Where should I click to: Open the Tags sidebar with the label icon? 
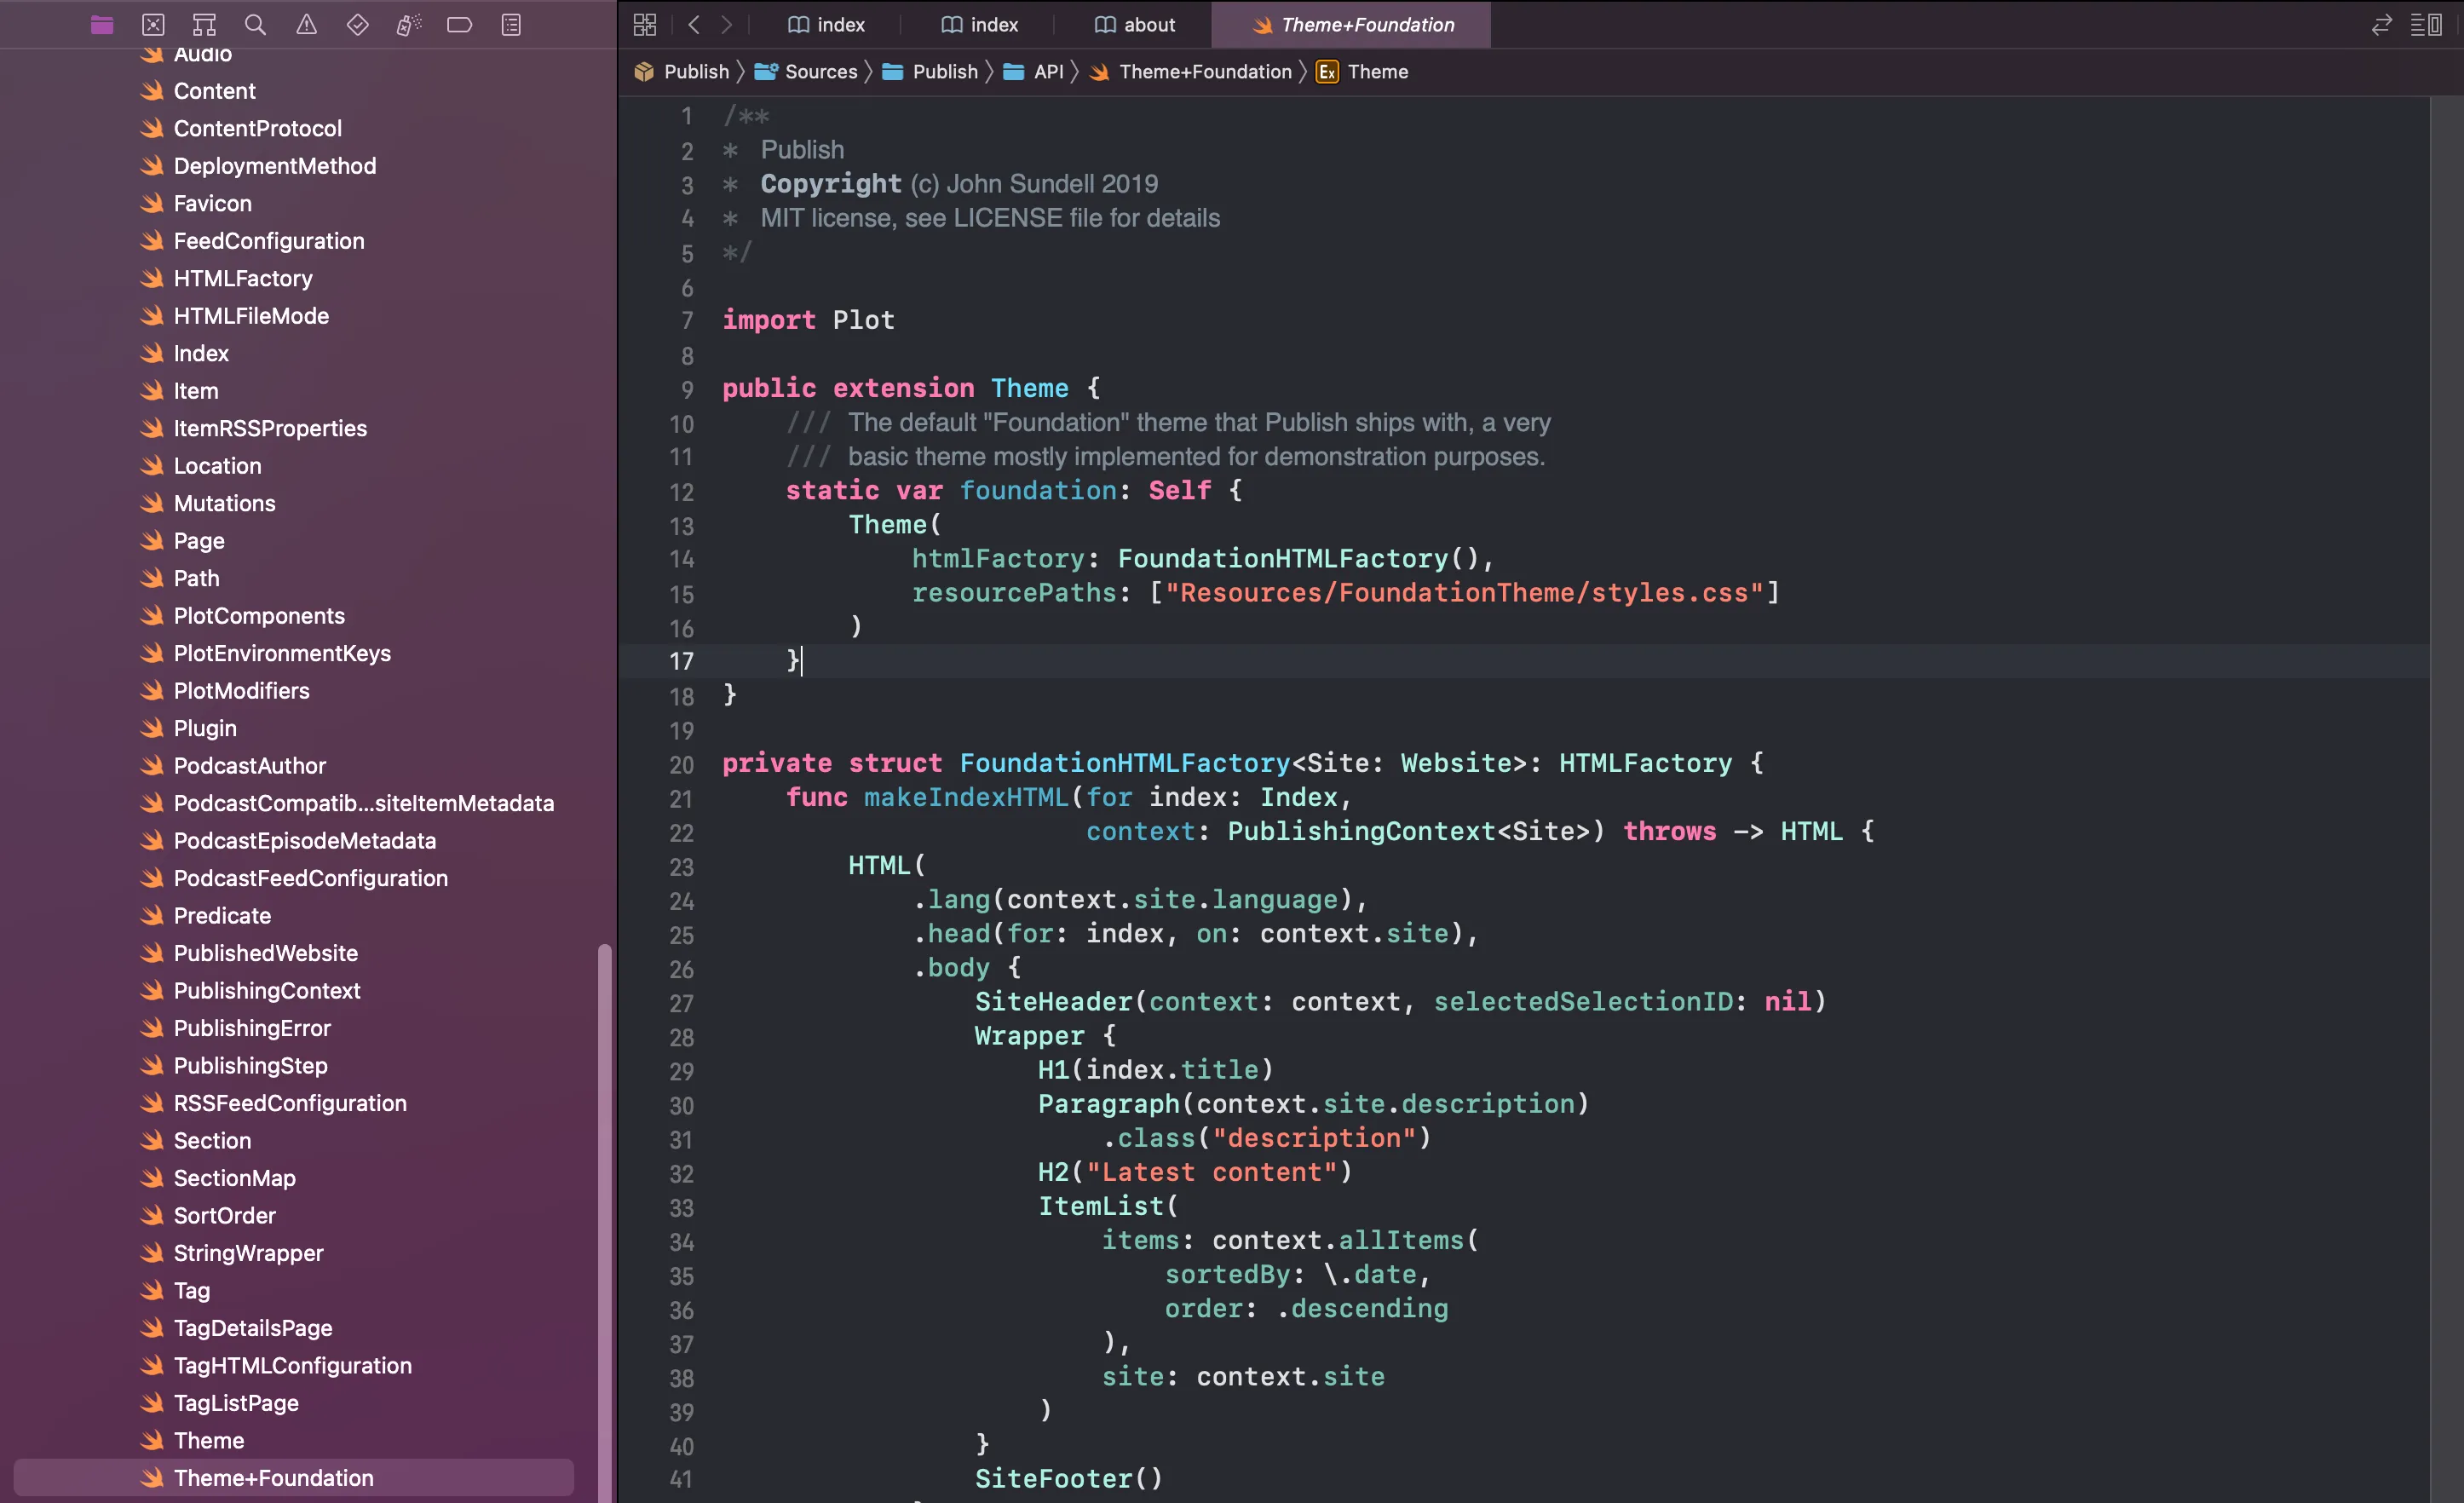[x=459, y=24]
